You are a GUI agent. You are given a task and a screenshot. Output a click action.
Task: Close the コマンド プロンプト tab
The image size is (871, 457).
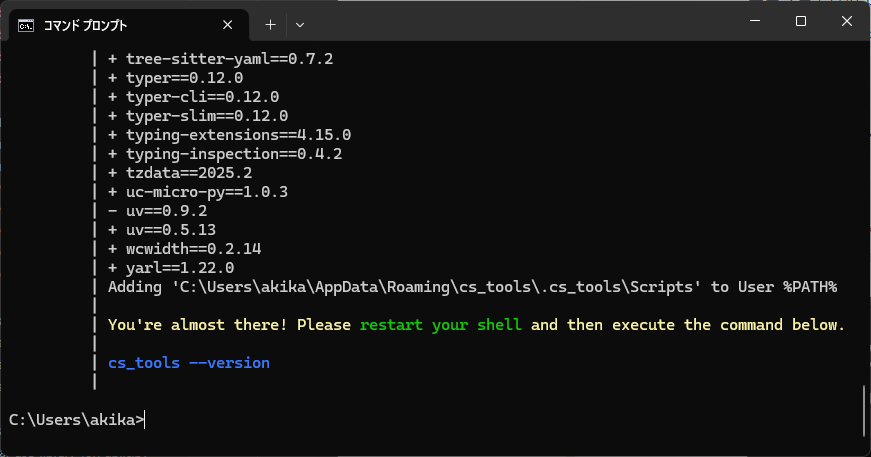[229, 24]
